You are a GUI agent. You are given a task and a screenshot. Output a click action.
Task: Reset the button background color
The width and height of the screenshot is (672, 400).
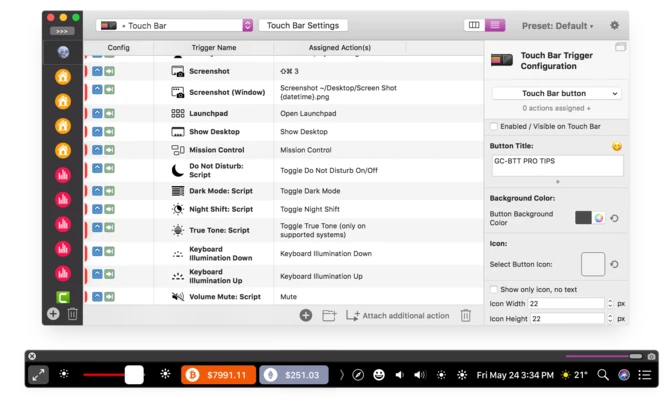pos(614,218)
